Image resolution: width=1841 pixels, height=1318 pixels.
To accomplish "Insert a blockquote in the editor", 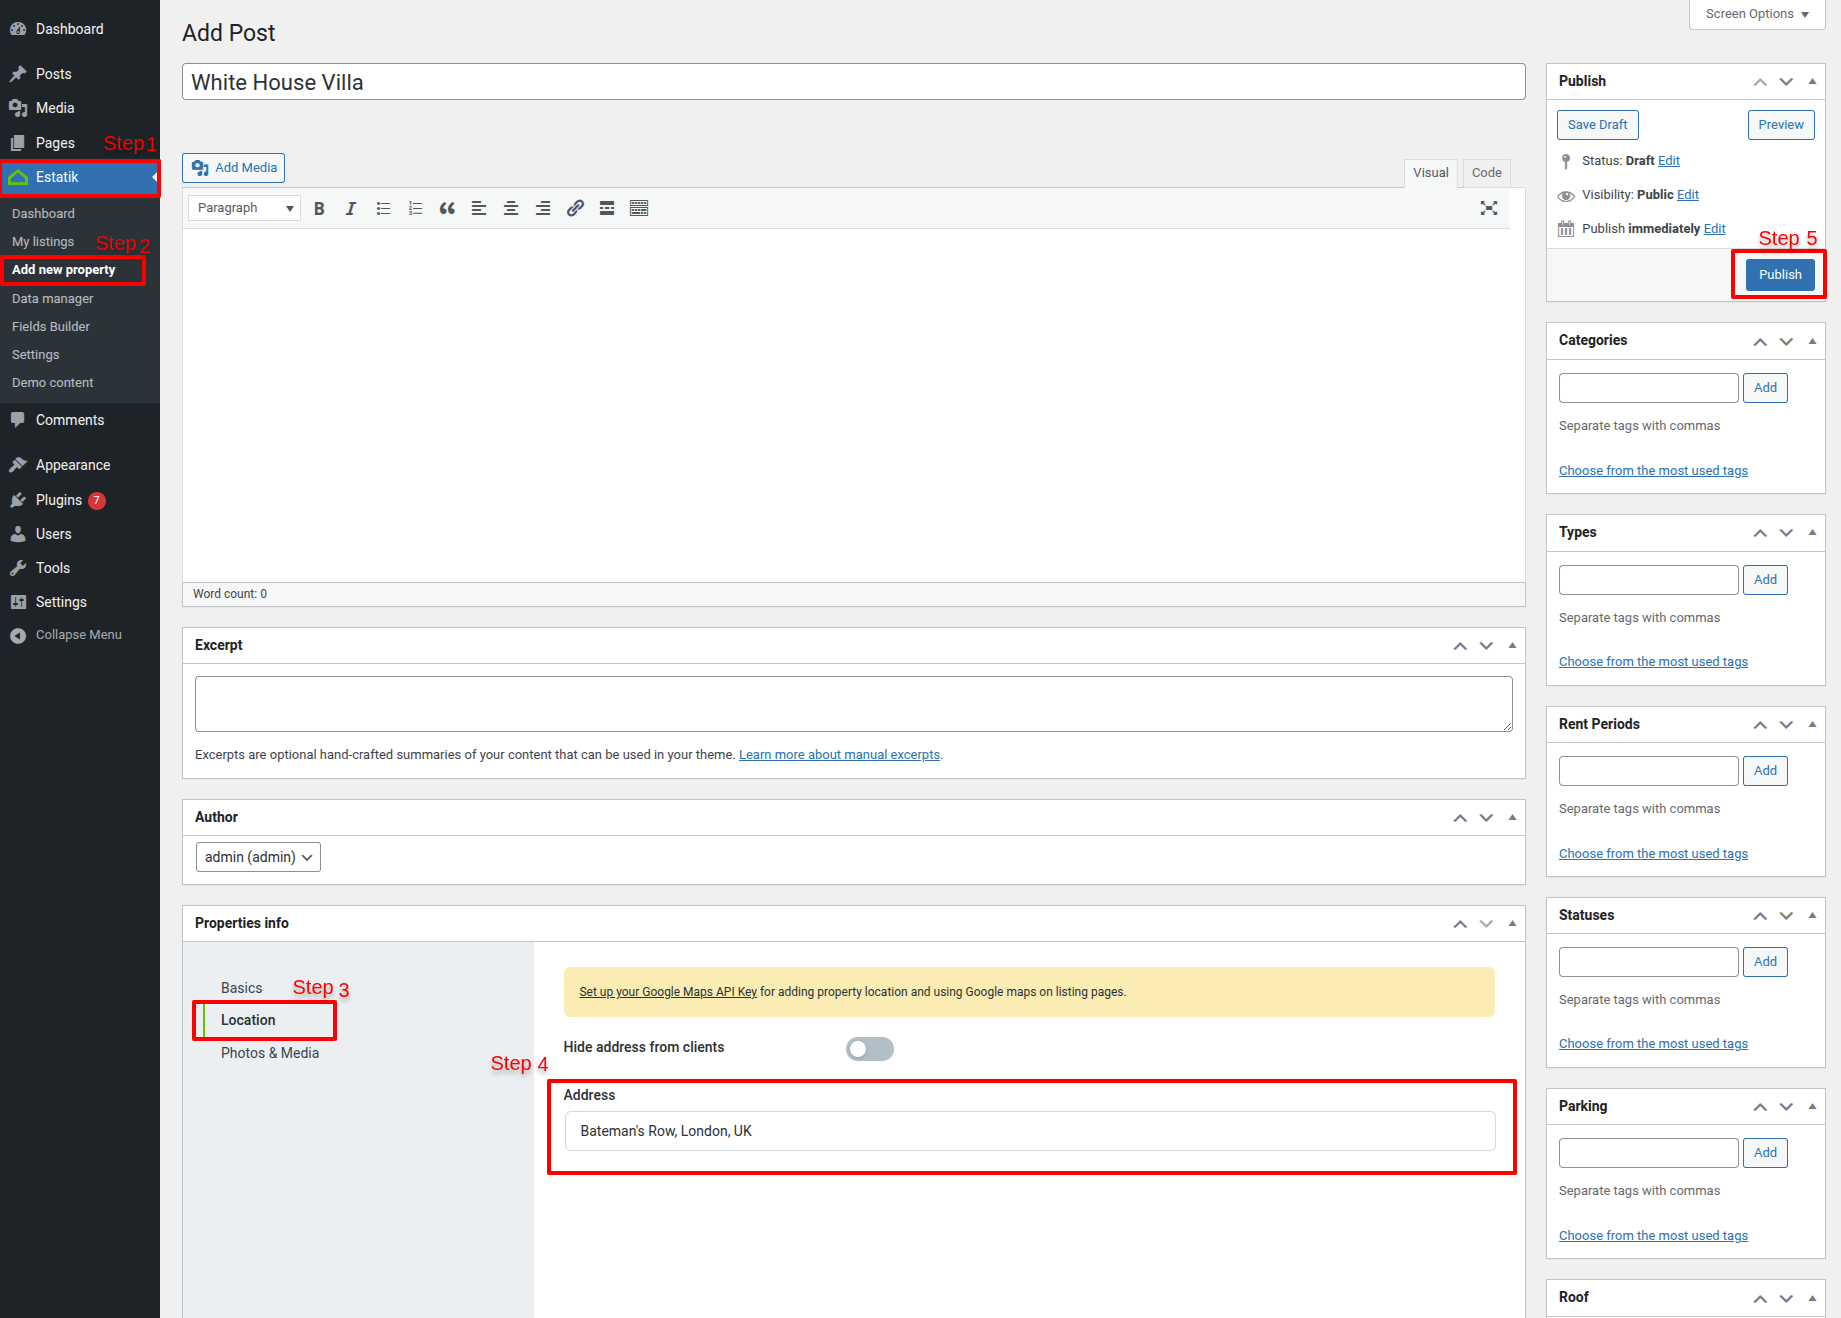I will [447, 208].
